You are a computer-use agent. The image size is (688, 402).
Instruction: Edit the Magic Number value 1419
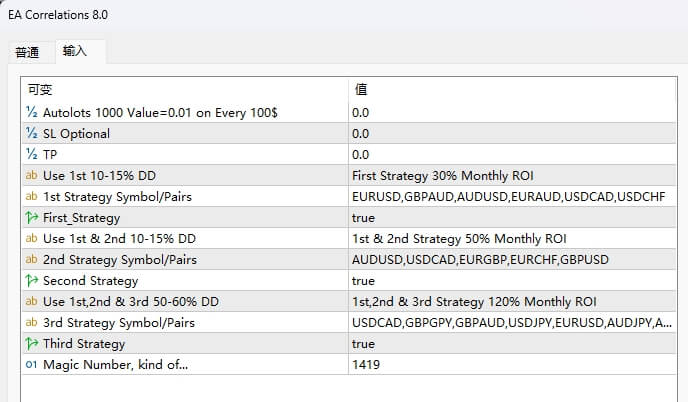366,365
